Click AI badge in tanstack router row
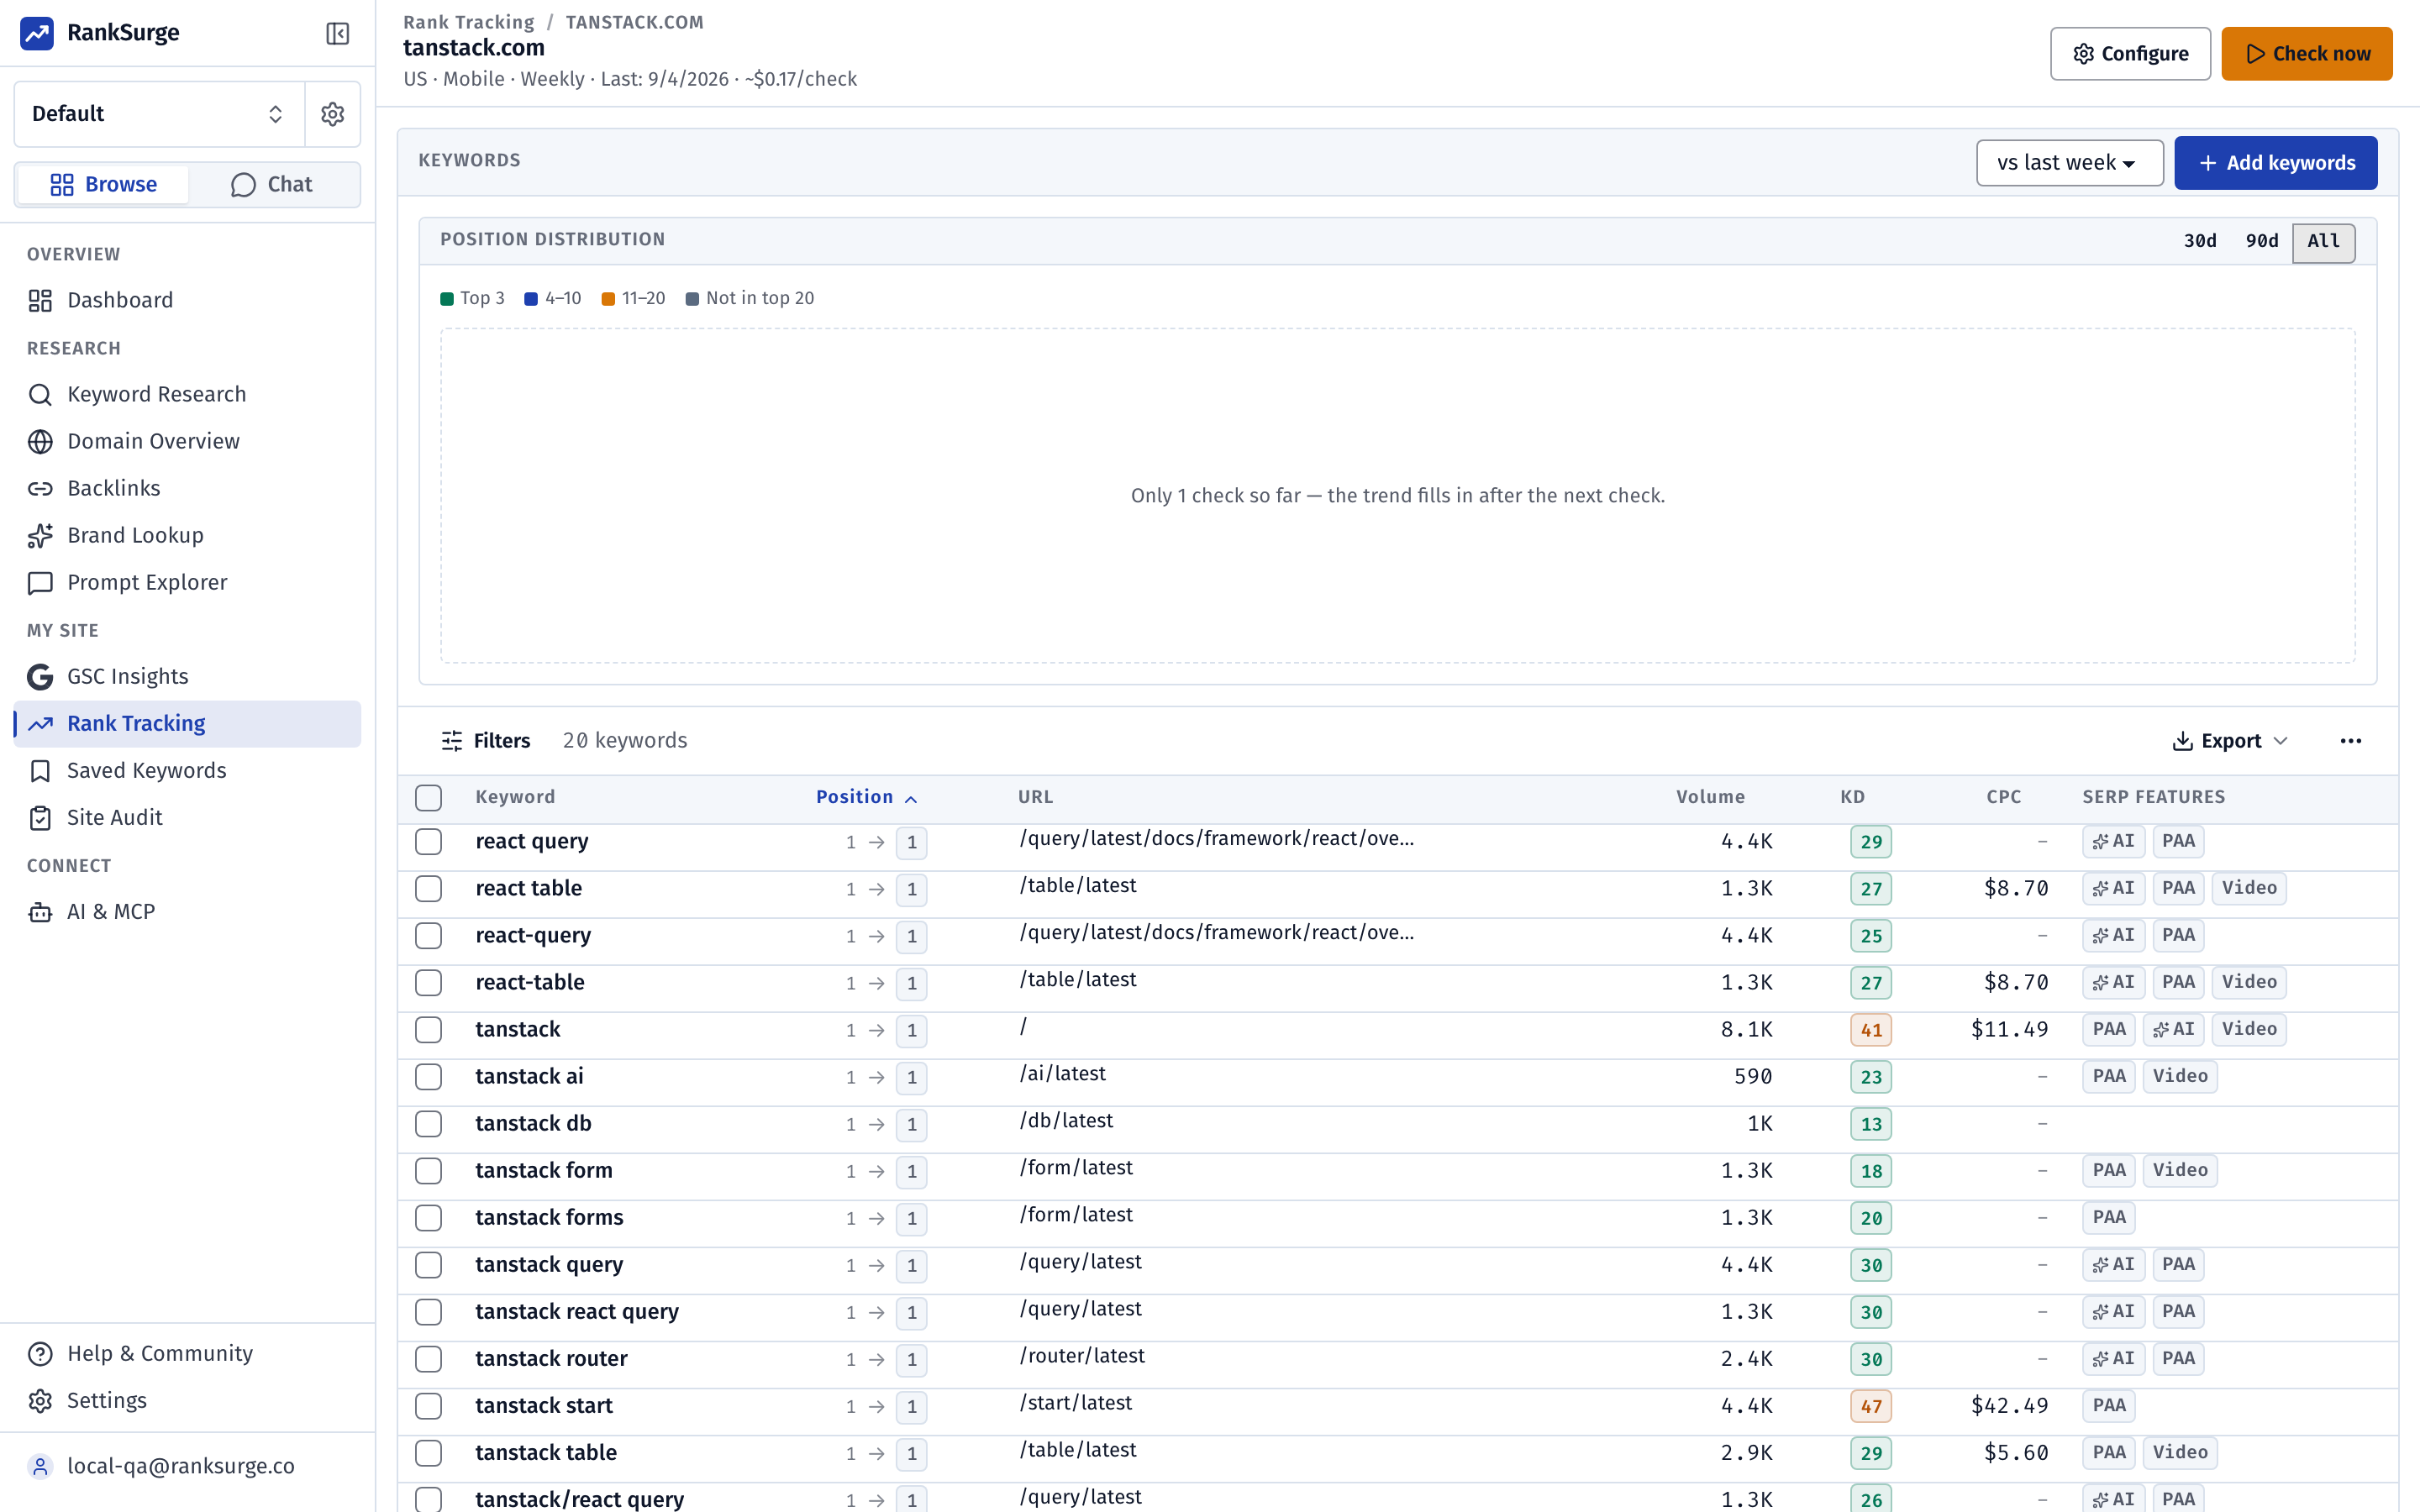 tap(2113, 1358)
